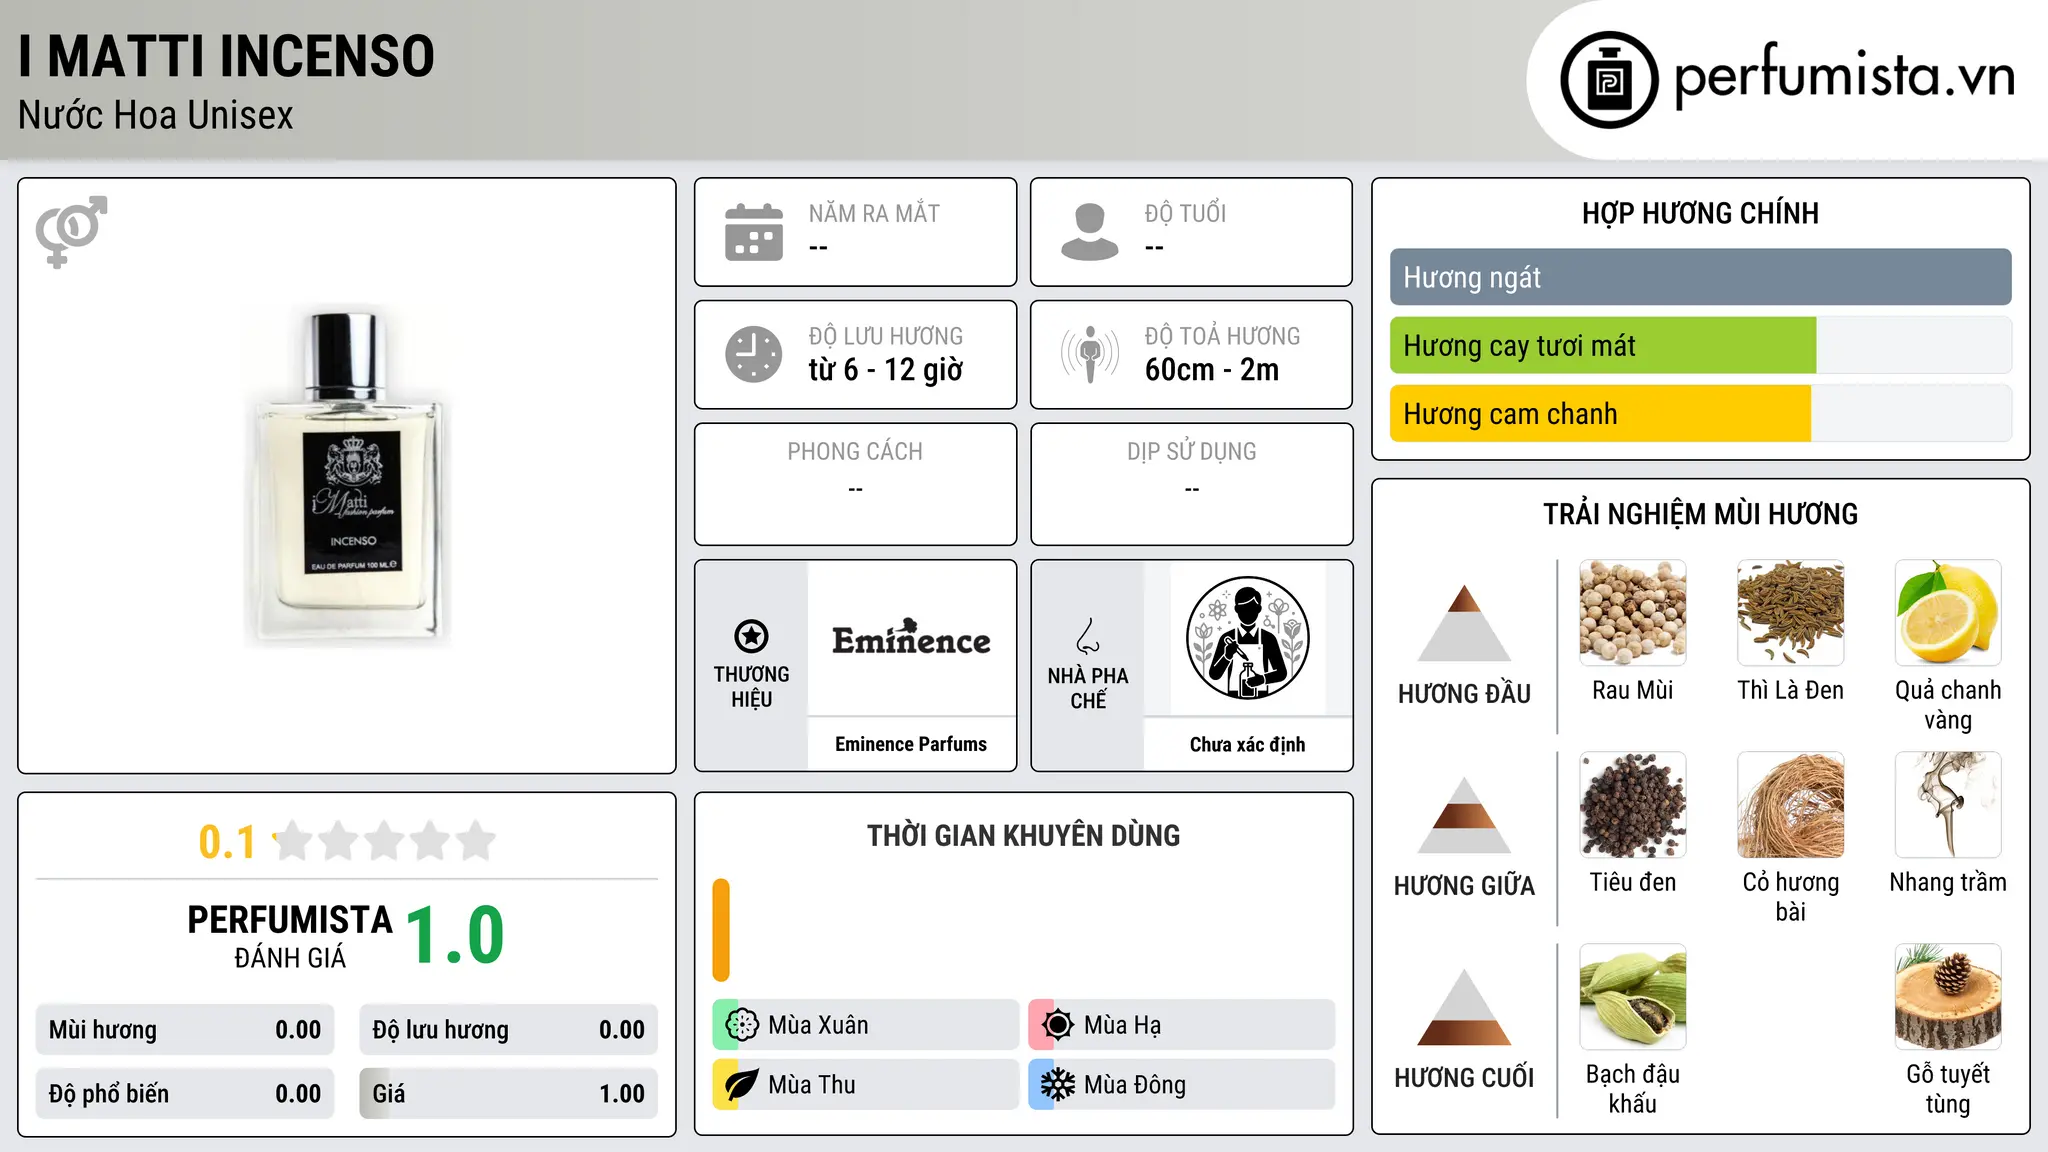Screen dimensions: 2048x1152
Task: Click the nose icon above Nhà pha chế
Action: (1088, 636)
